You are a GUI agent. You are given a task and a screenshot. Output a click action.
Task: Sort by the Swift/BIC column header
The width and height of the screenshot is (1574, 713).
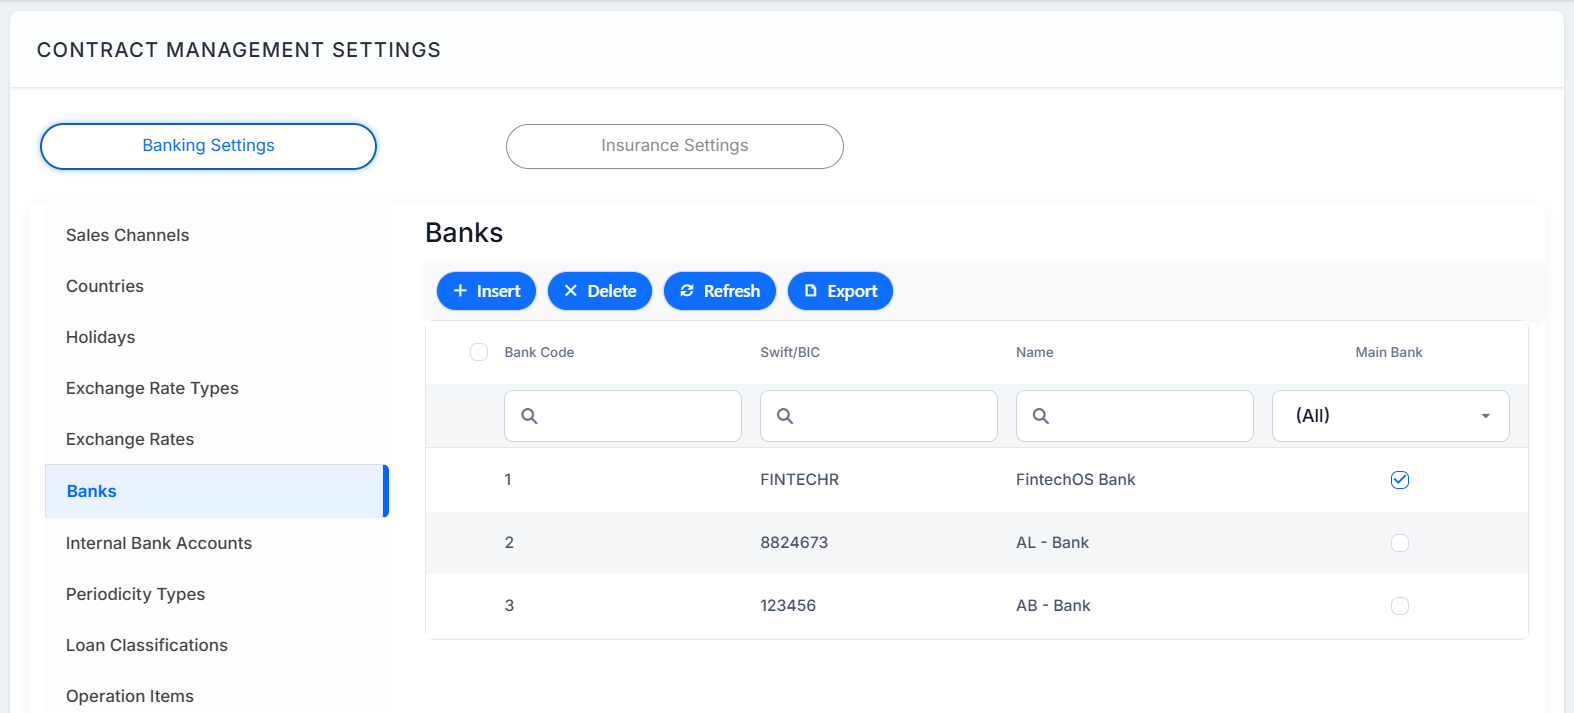click(790, 352)
